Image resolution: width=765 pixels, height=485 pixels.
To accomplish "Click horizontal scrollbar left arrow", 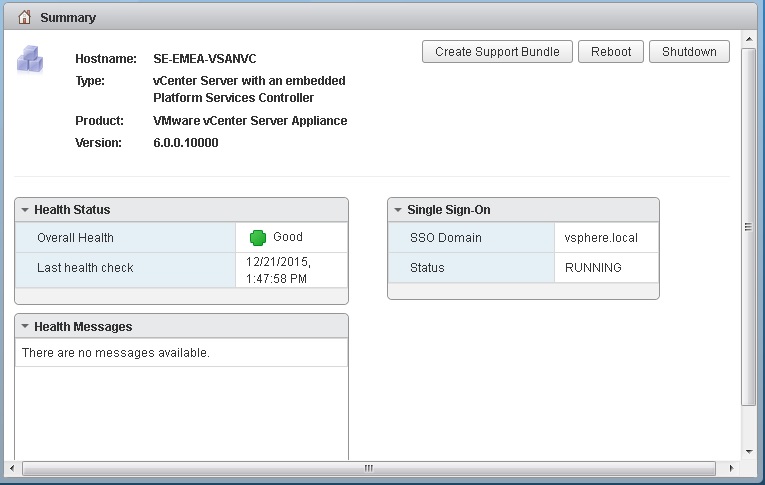I will (x=12, y=468).
